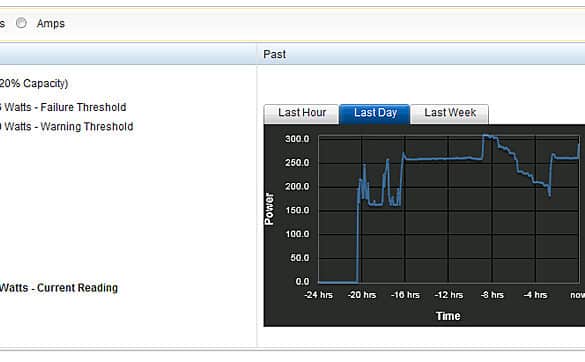The width and height of the screenshot is (585, 362).
Task: Click the Amps label text
Action: (x=50, y=24)
